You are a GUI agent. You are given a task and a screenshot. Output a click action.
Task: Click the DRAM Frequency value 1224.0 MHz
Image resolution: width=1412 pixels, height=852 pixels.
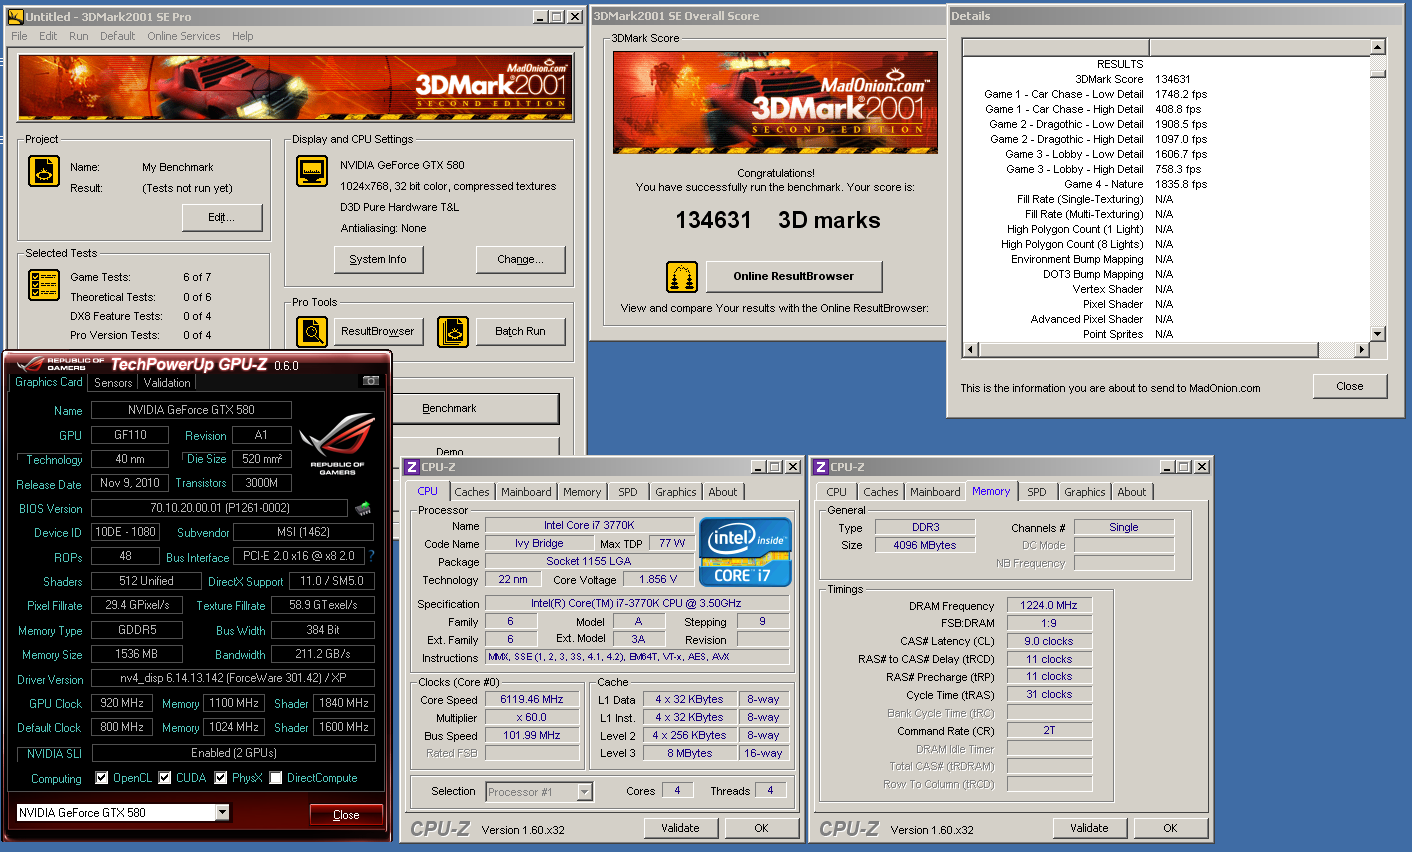(x=1049, y=605)
